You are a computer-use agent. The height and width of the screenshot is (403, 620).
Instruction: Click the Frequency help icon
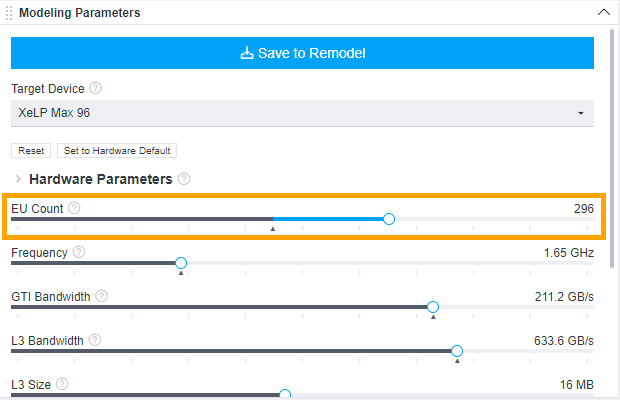tap(79, 252)
